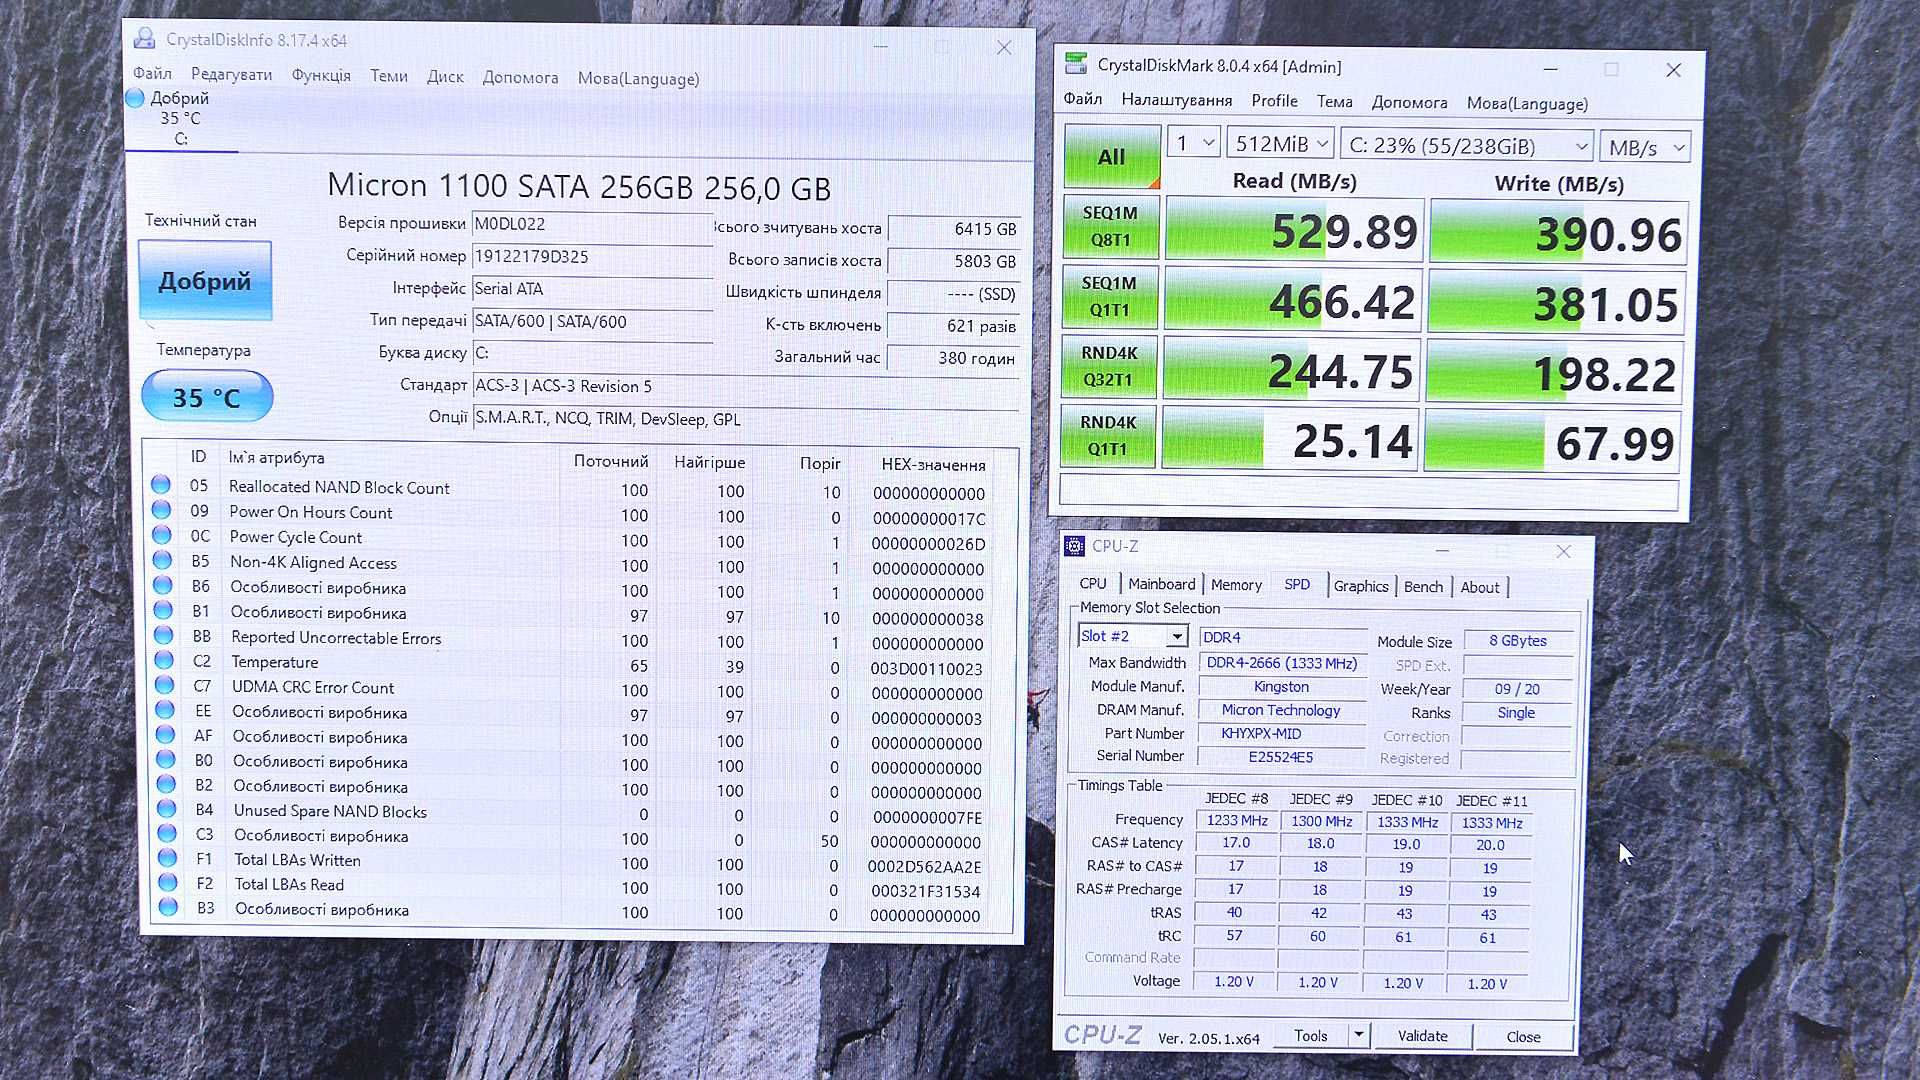Click the CPU-Z Memory tab icon
Viewport: 1920px width, 1080px height.
[1236, 585]
